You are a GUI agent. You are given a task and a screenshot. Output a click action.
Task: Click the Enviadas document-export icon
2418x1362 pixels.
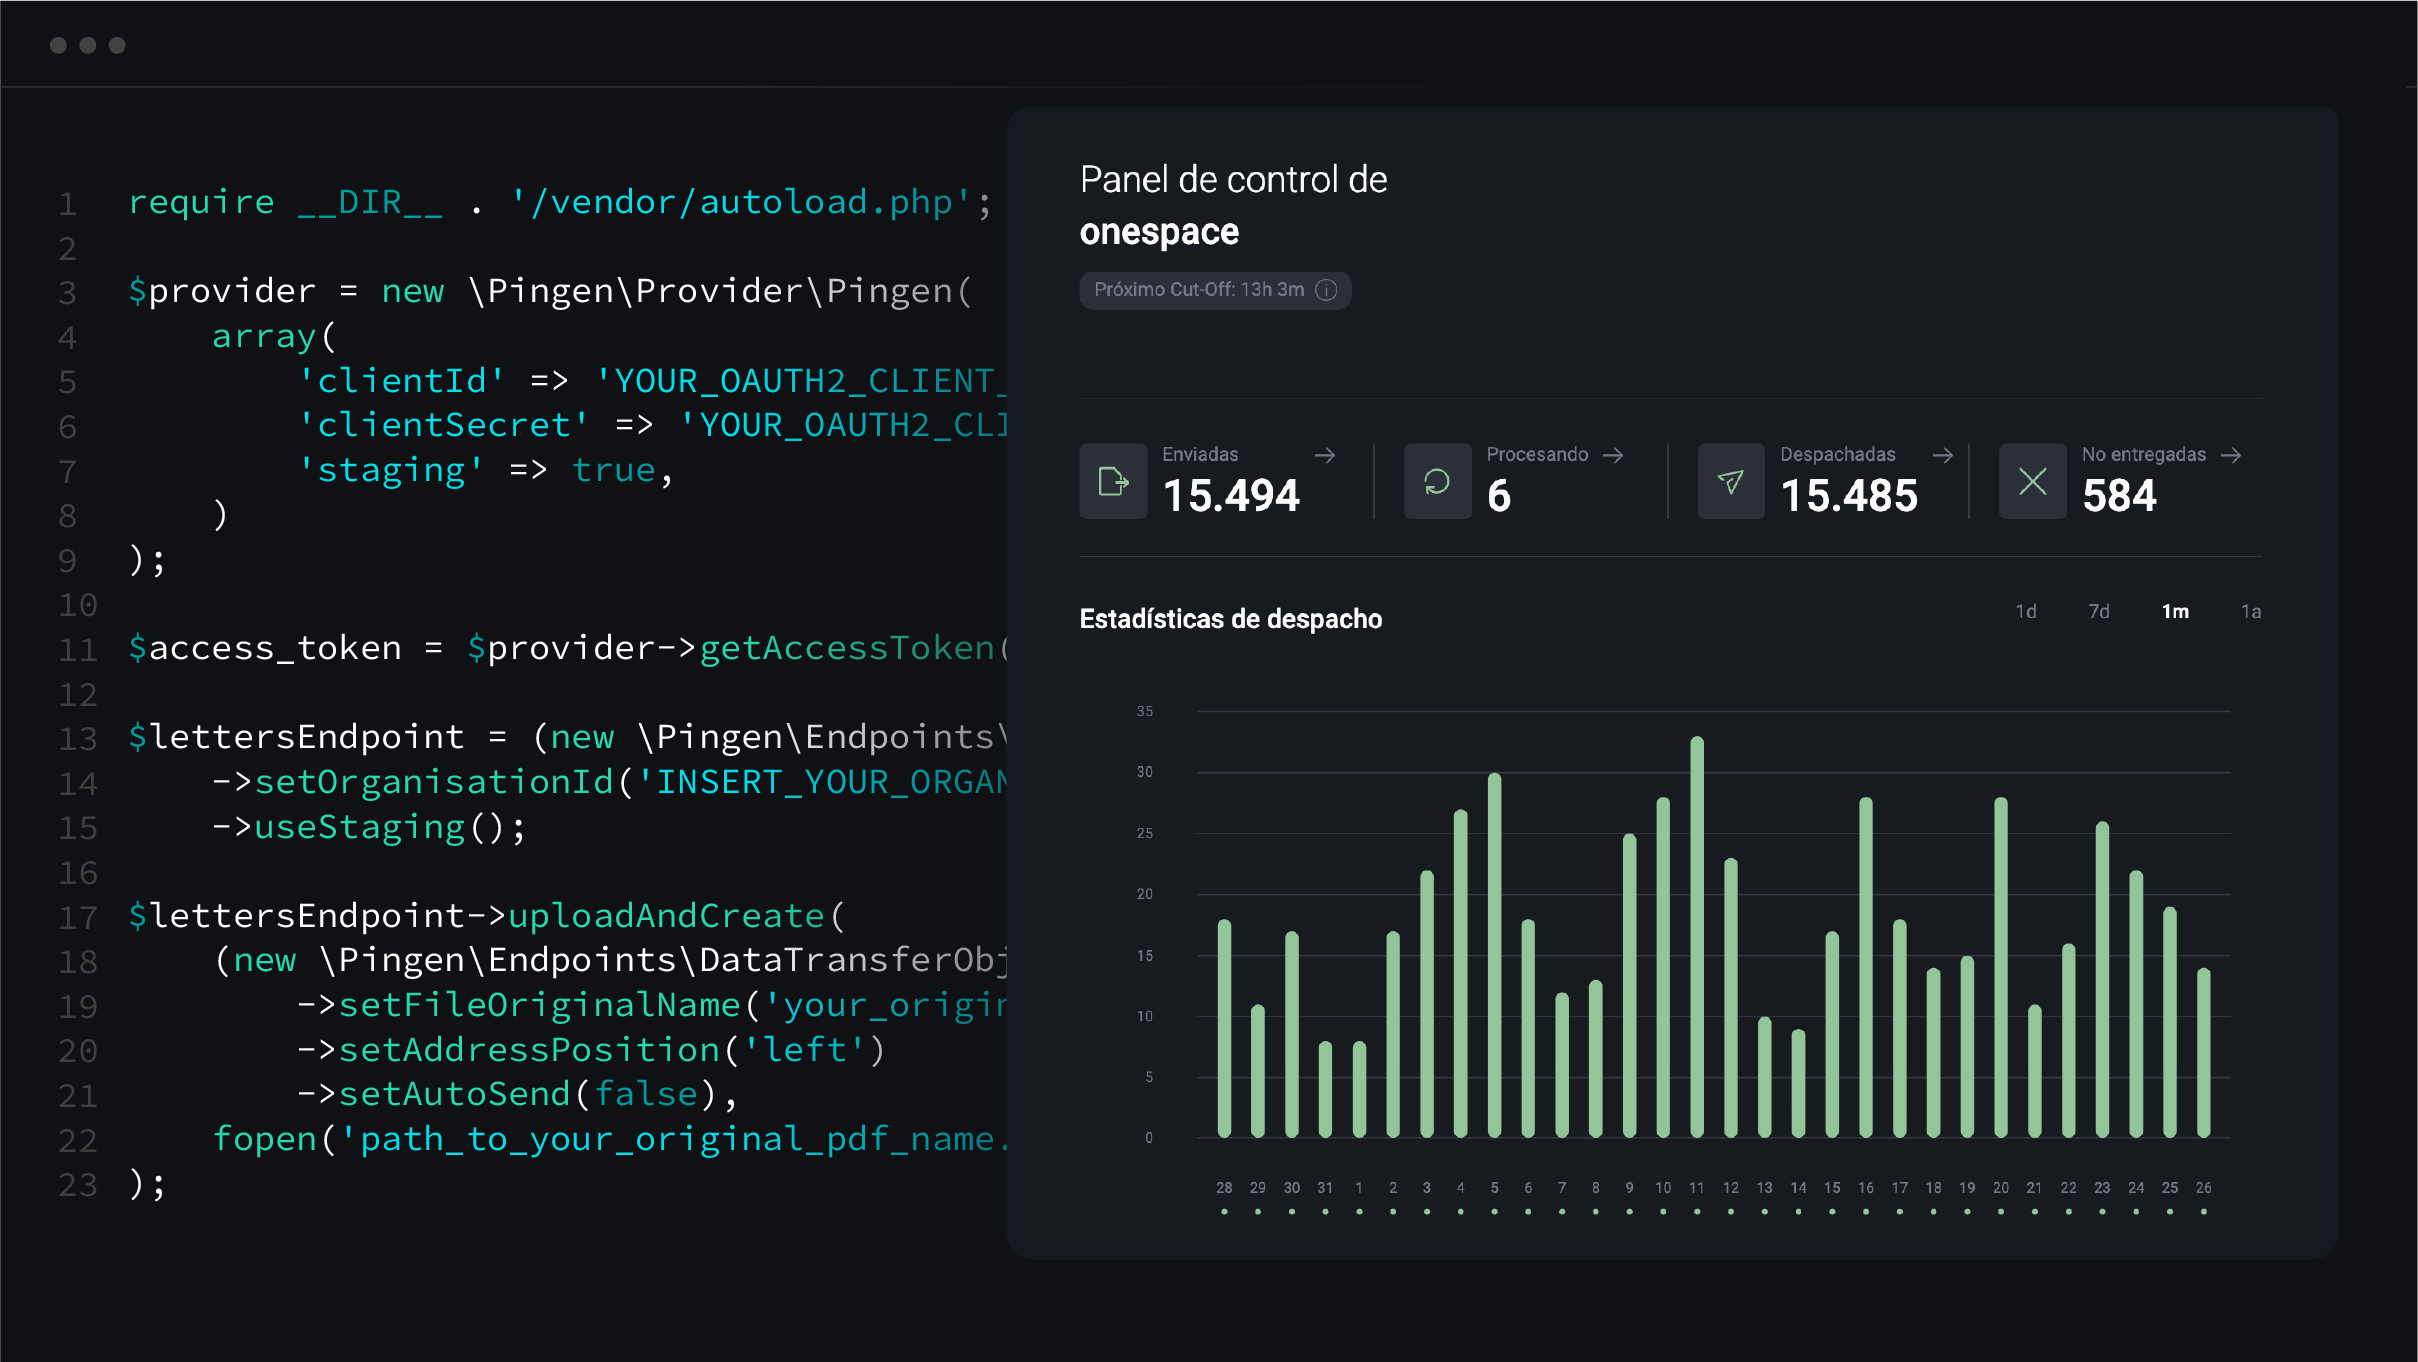[x=1113, y=482]
